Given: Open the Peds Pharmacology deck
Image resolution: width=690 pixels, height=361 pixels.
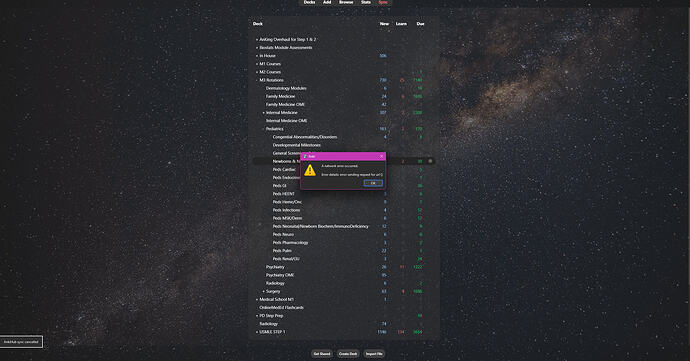Looking at the screenshot, I should tap(290, 243).
